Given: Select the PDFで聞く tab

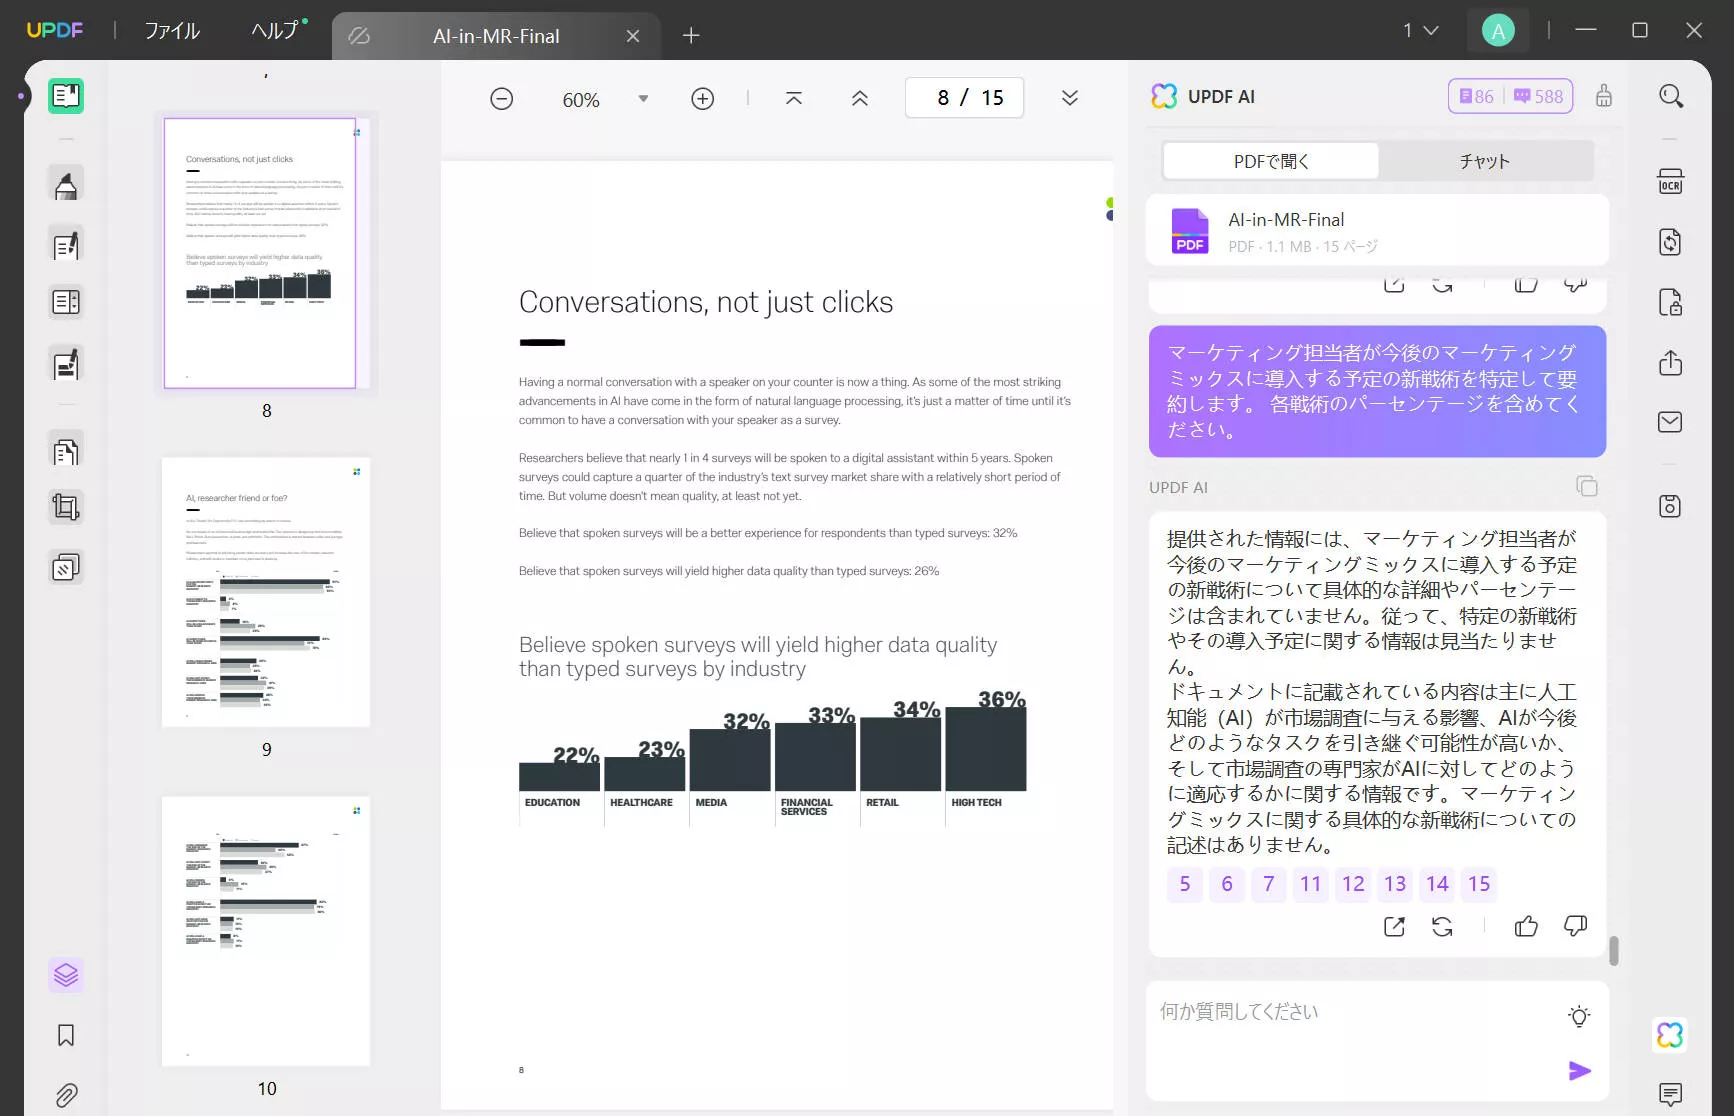Looking at the screenshot, I should [1271, 161].
